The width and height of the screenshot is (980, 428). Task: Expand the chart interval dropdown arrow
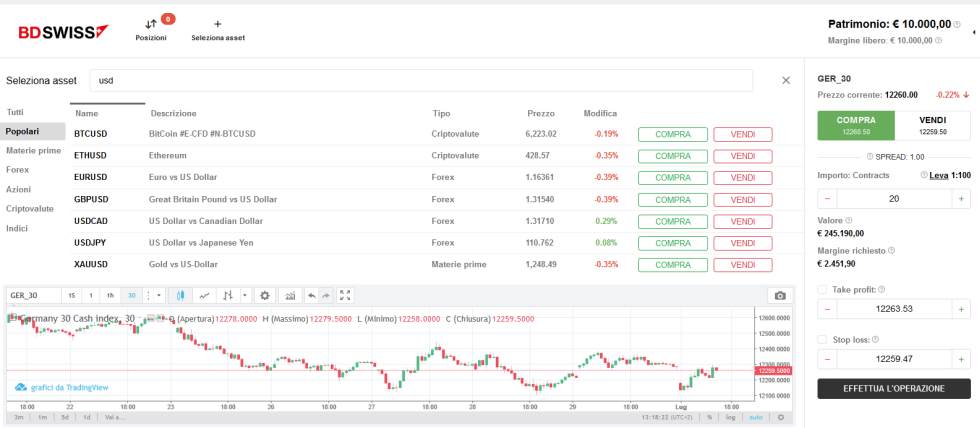[x=159, y=295]
